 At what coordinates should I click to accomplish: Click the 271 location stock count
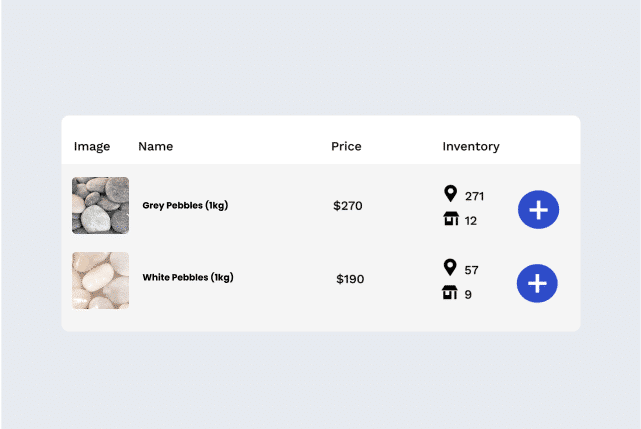pyautogui.click(x=474, y=196)
